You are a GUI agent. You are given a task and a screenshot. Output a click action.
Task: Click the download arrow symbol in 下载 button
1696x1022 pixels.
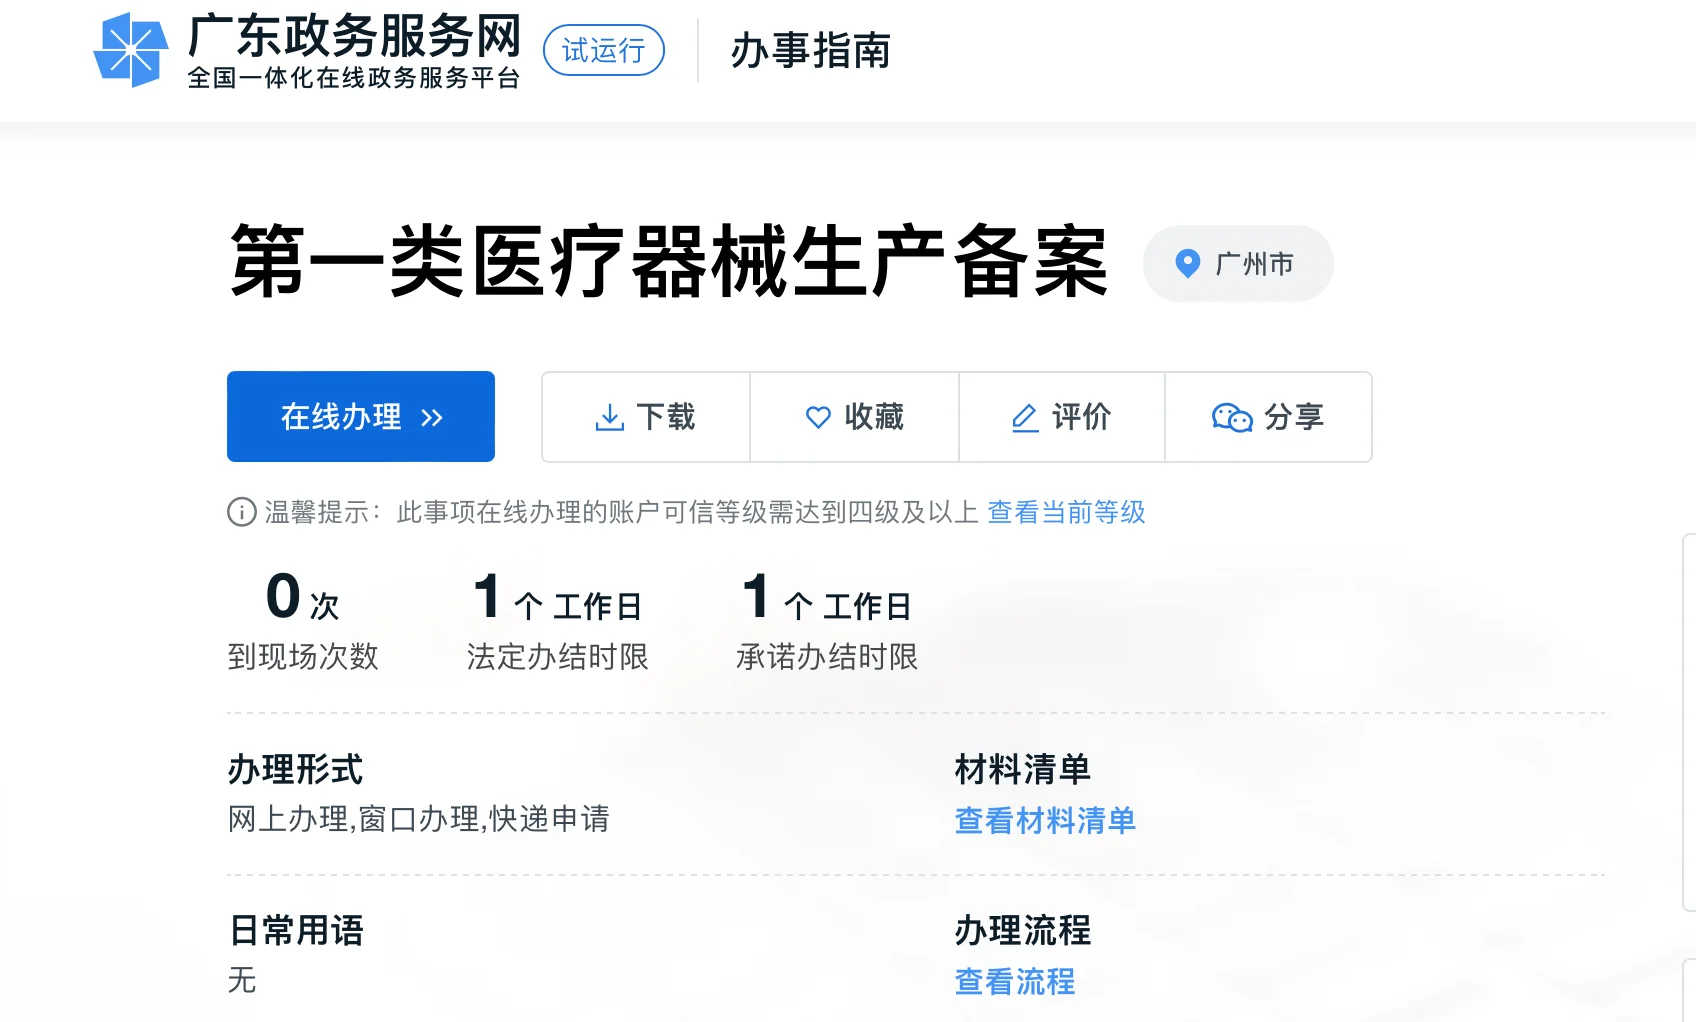click(x=611, y=417)
